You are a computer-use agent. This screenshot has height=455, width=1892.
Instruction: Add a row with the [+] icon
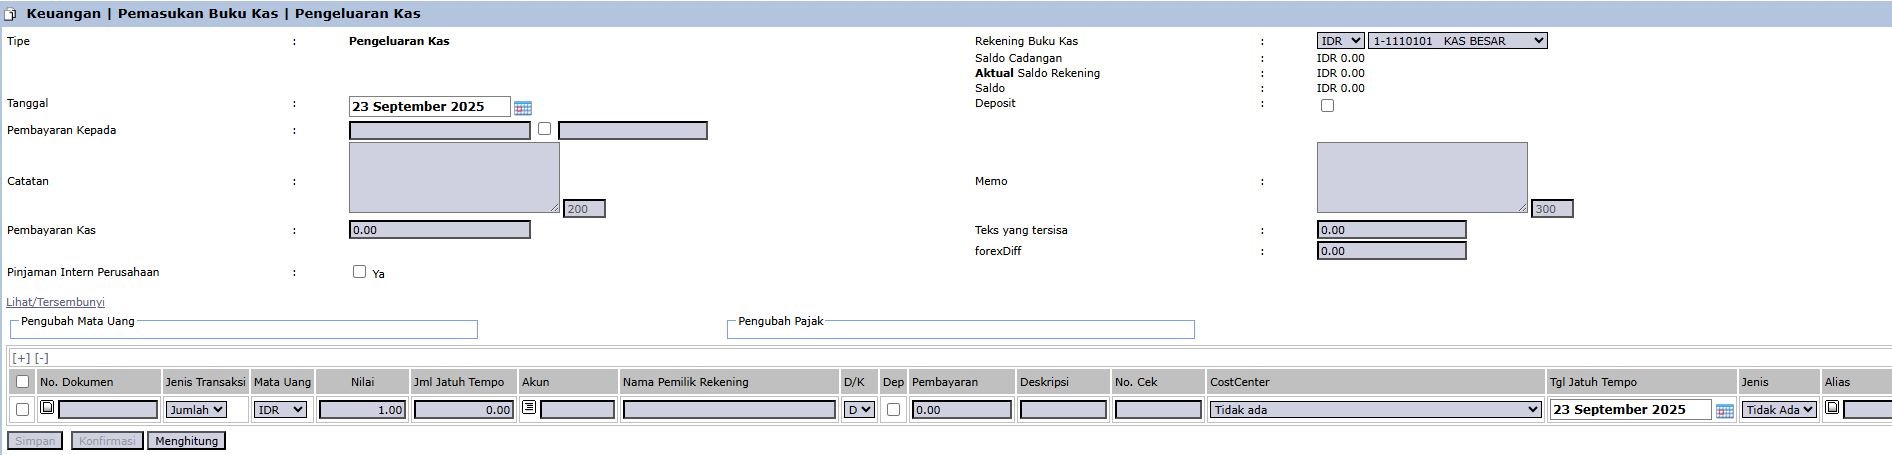(21, 358)
